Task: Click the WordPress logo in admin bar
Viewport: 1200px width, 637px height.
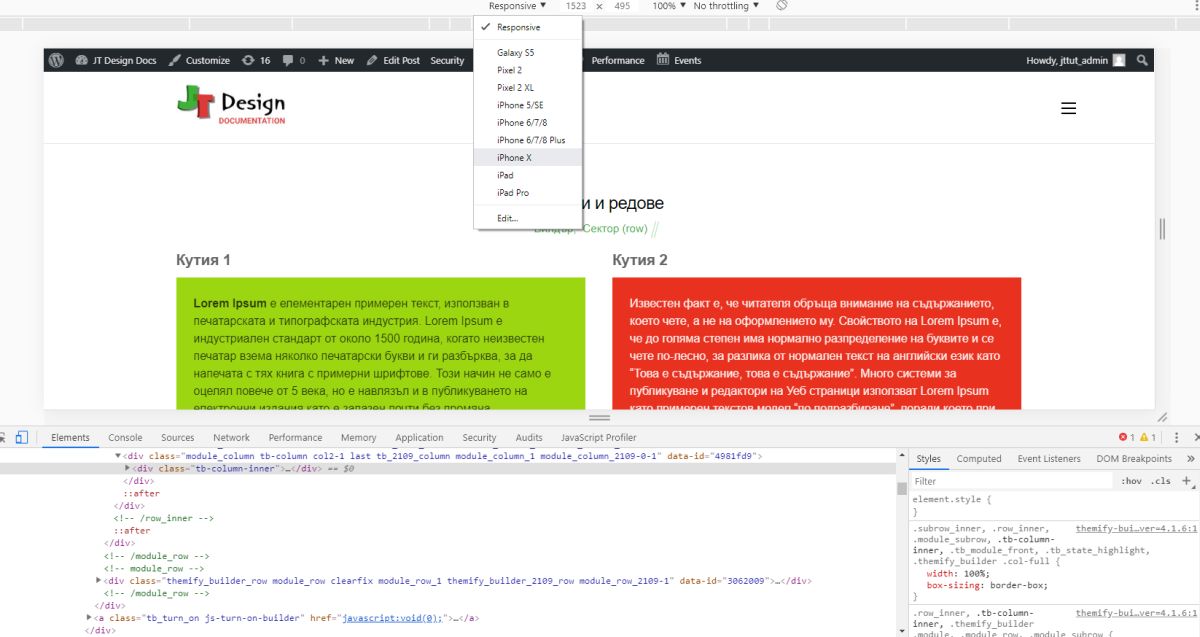Action: 56,60
